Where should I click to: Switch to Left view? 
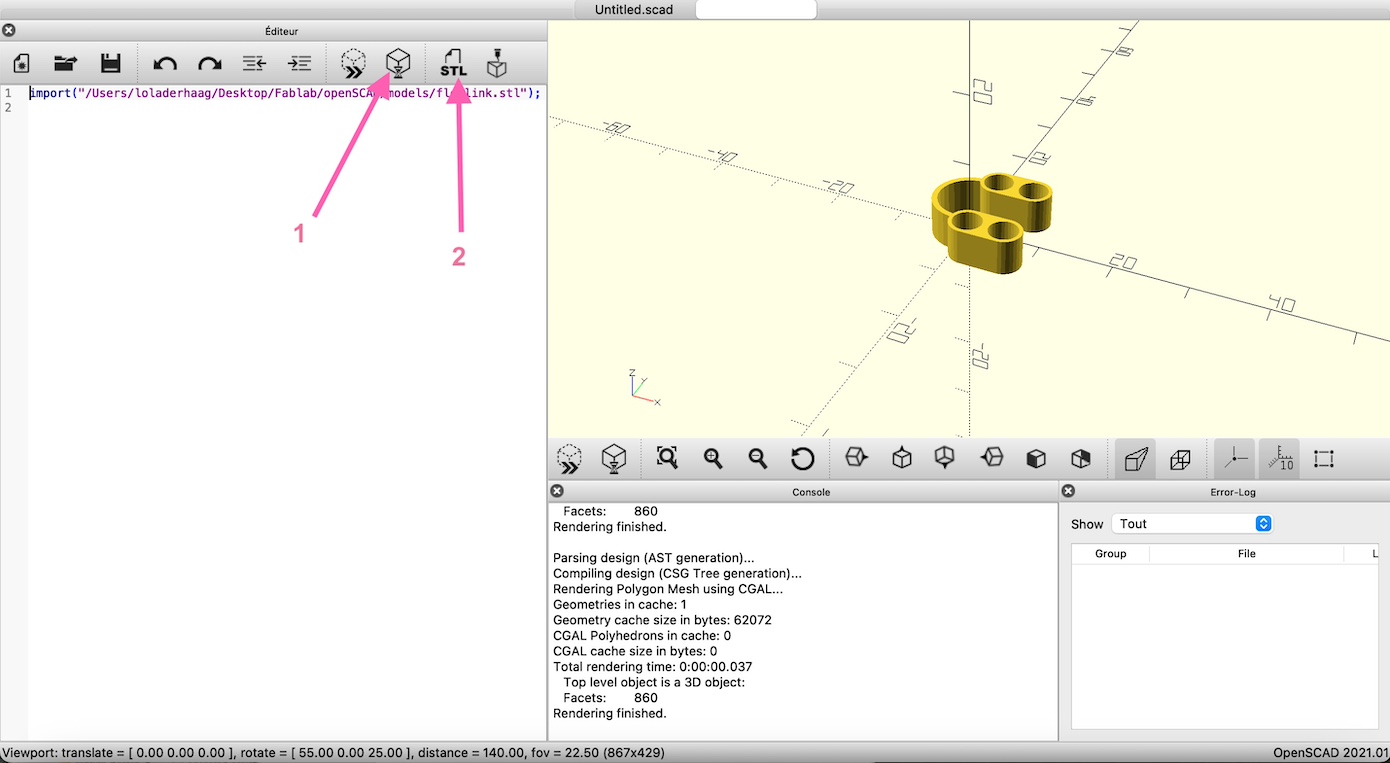pyautogui.click(x=991, y=458)
